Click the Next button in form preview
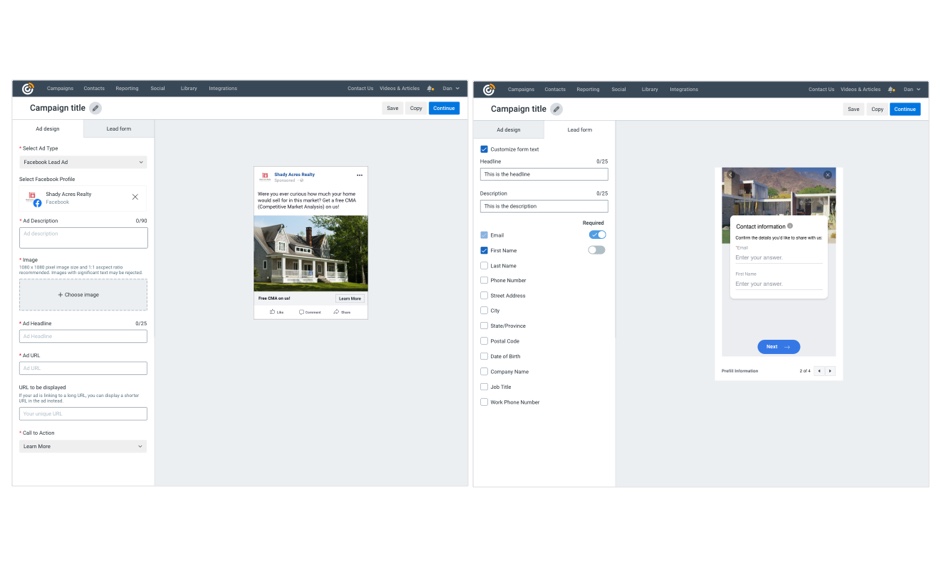 [x=779, y=346]
